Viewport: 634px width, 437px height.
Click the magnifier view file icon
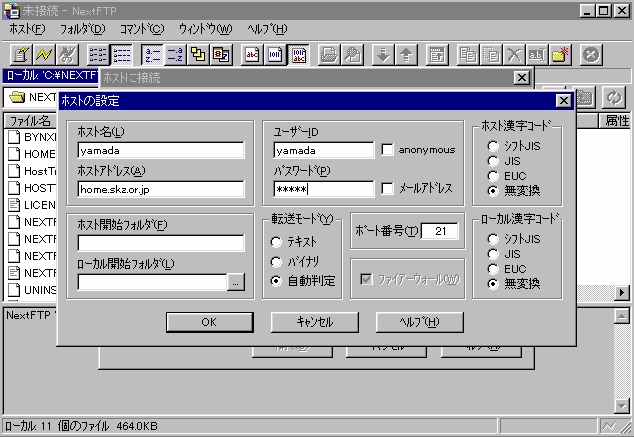click(352, 54)
